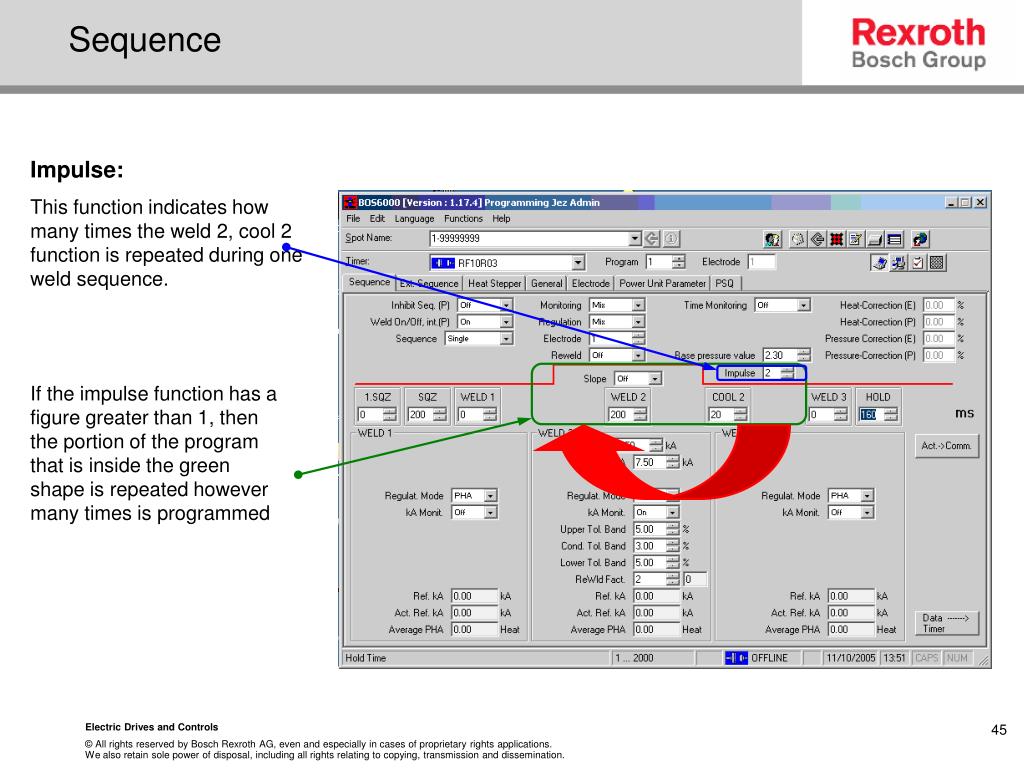Open the File menu
Viewport: 1024px width, 768px height.
click(x=353, y=219)
